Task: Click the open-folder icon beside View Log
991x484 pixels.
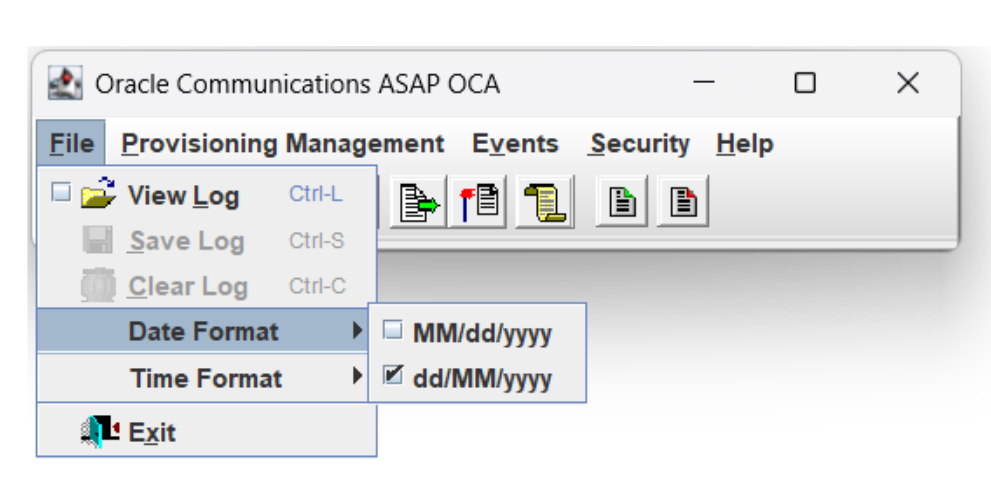Action: coord(99,193)
